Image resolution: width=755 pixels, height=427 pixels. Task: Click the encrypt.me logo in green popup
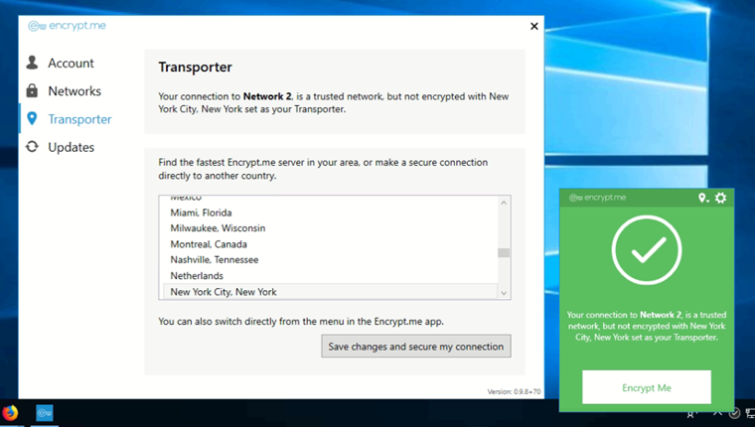point(598,197)
